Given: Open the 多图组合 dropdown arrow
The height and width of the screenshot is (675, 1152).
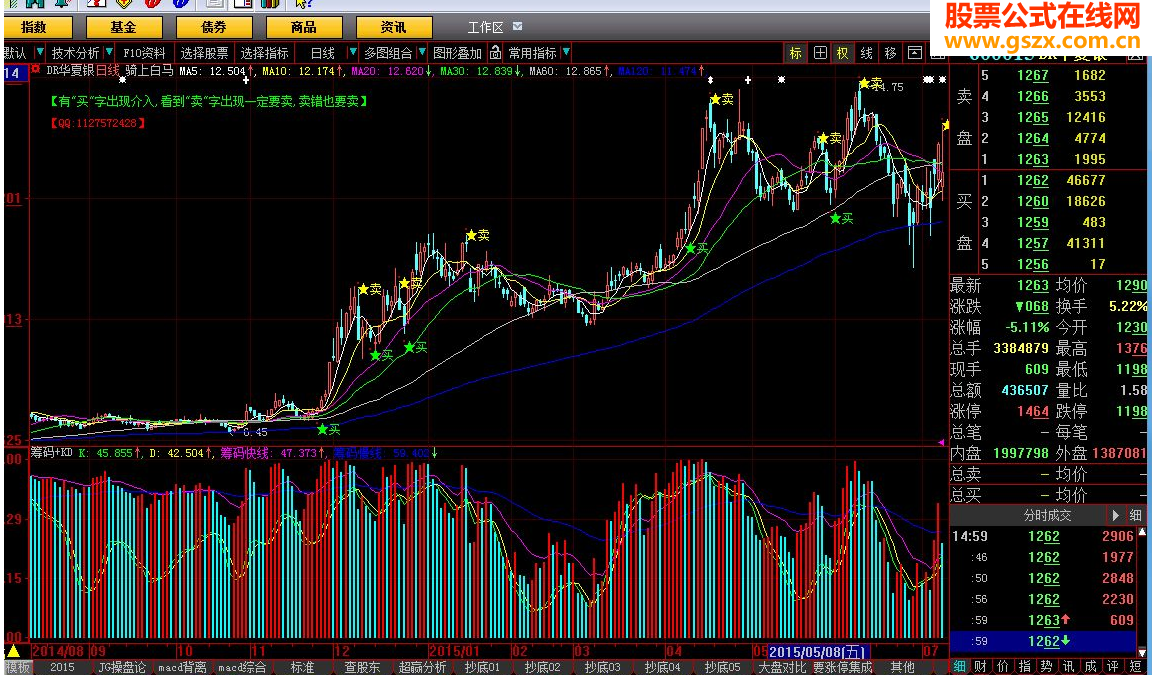Looking at the screenshot, I should 422,52.
